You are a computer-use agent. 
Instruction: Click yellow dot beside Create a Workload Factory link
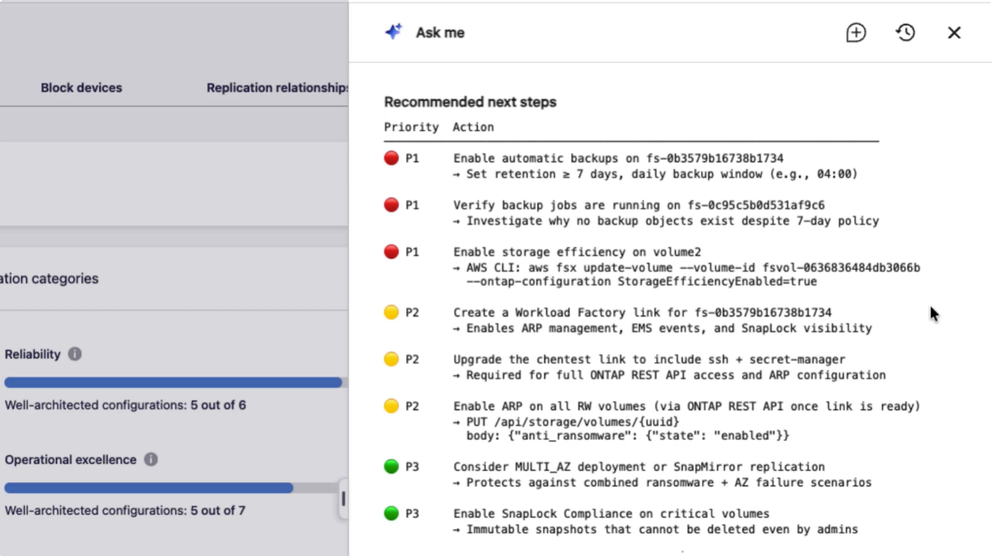391,312
